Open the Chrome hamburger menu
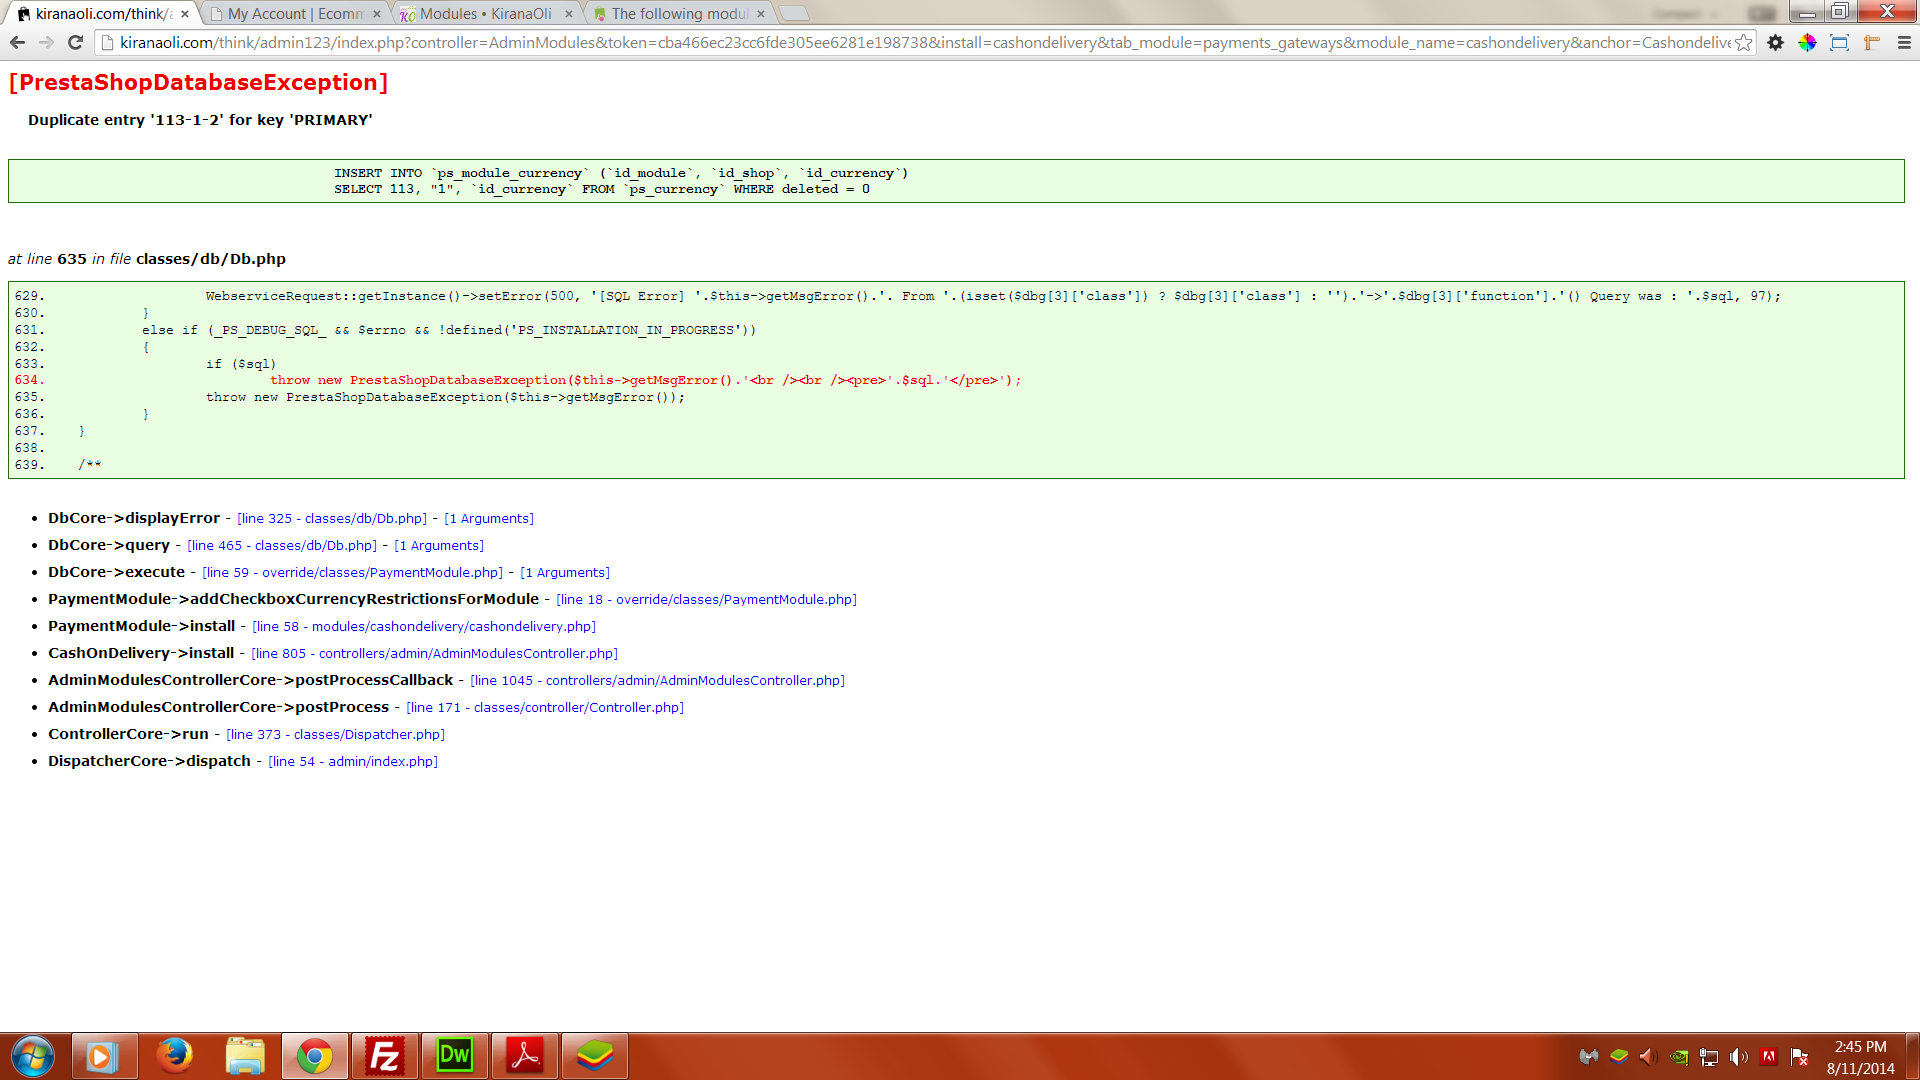1920x1080 pixels. tap(1904, 43)
